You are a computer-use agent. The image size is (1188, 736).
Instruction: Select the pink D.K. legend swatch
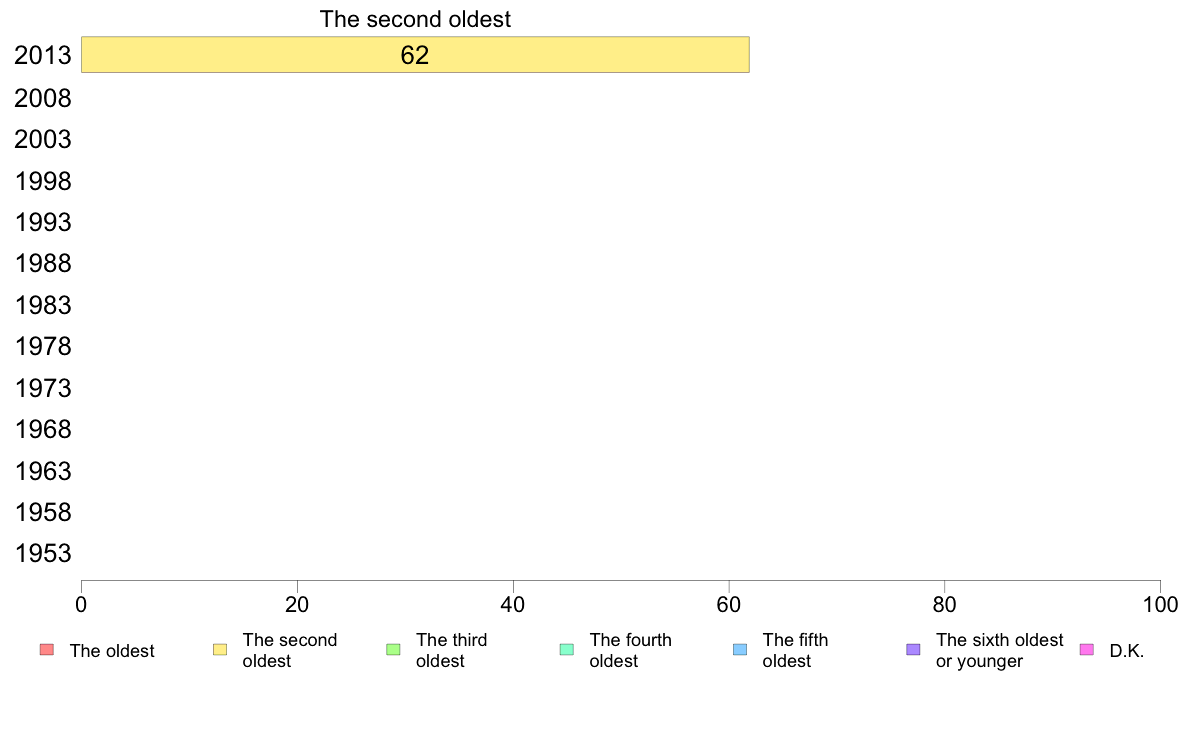[1086, 650]
